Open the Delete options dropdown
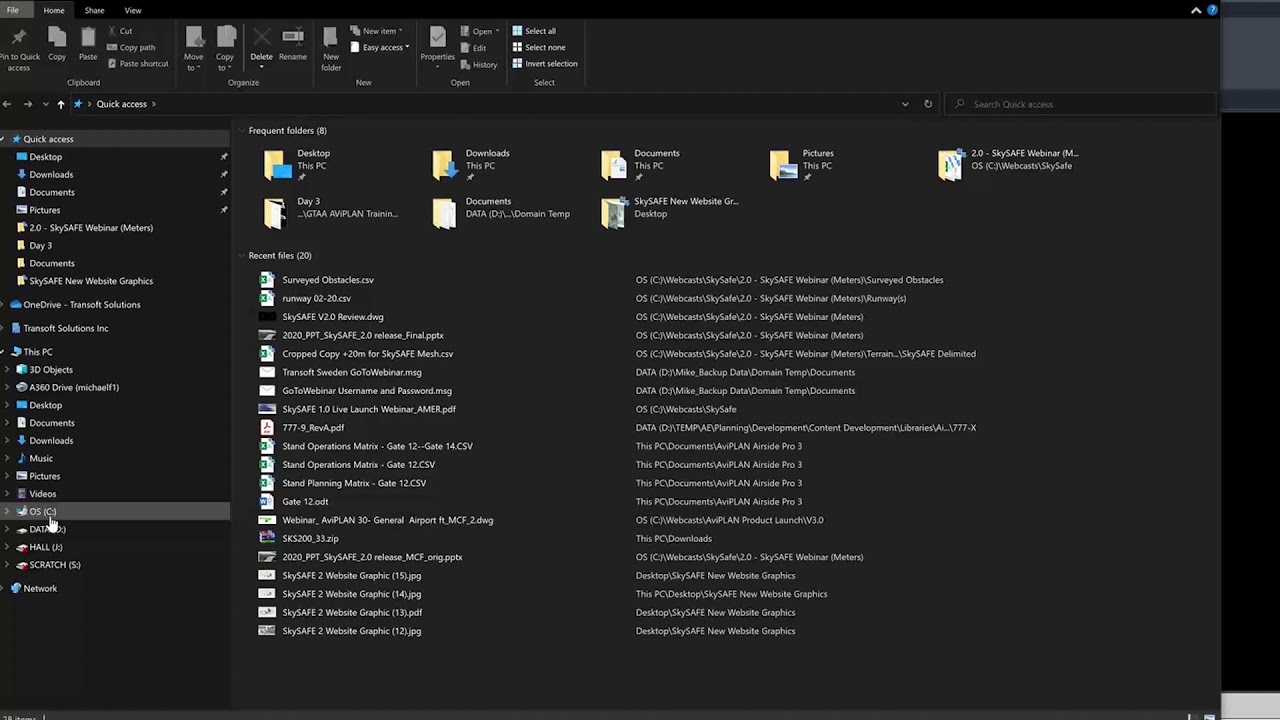This screenshot has height=720, width=1280. pos(261,67)
